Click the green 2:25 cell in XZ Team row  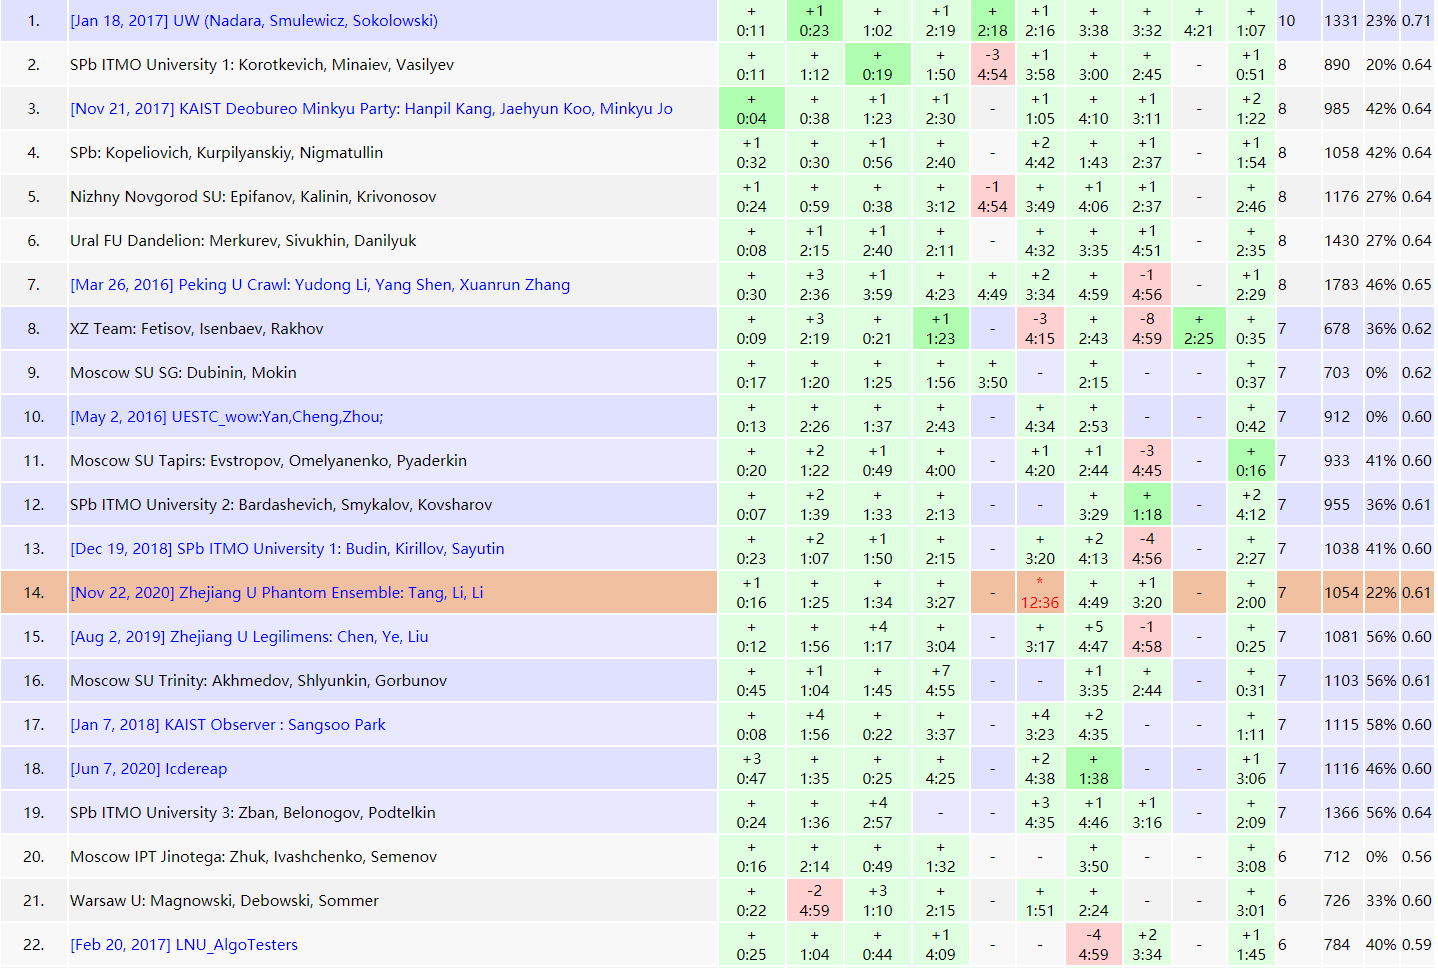[x=1198, y=329]
